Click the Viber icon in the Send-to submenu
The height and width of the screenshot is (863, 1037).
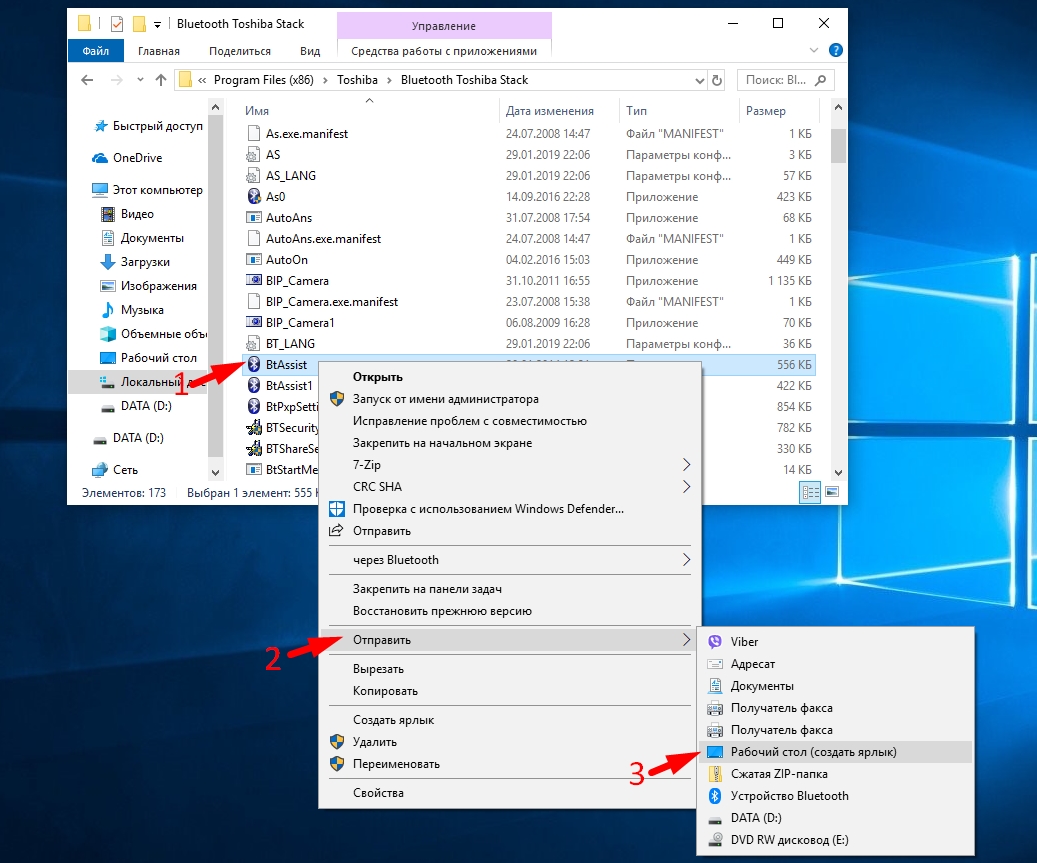click(714, 642)
